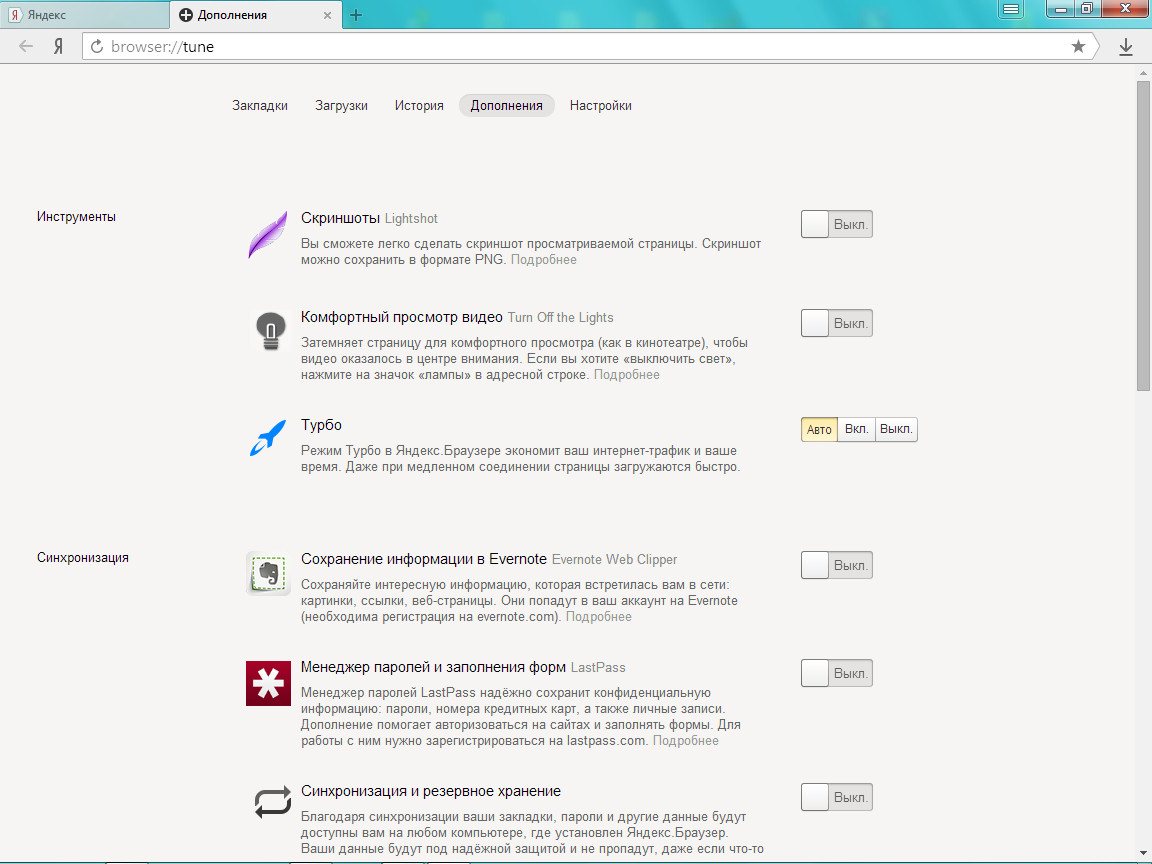Viewport: 1152px width, 864px height.
Task: Reload the page with the refresh icon
Action: 96,47
